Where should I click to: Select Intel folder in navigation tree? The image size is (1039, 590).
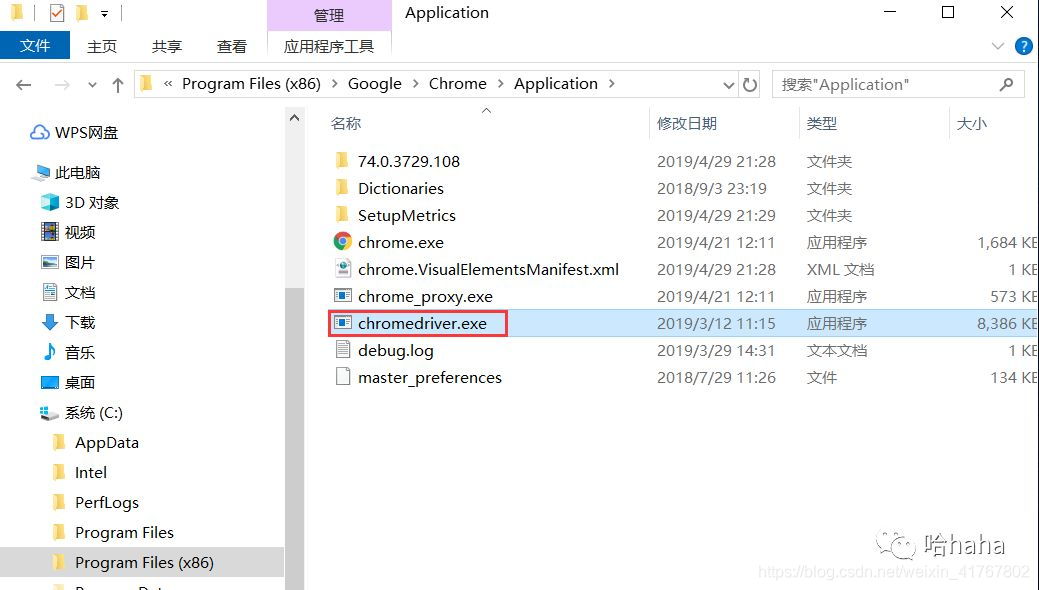91,472
